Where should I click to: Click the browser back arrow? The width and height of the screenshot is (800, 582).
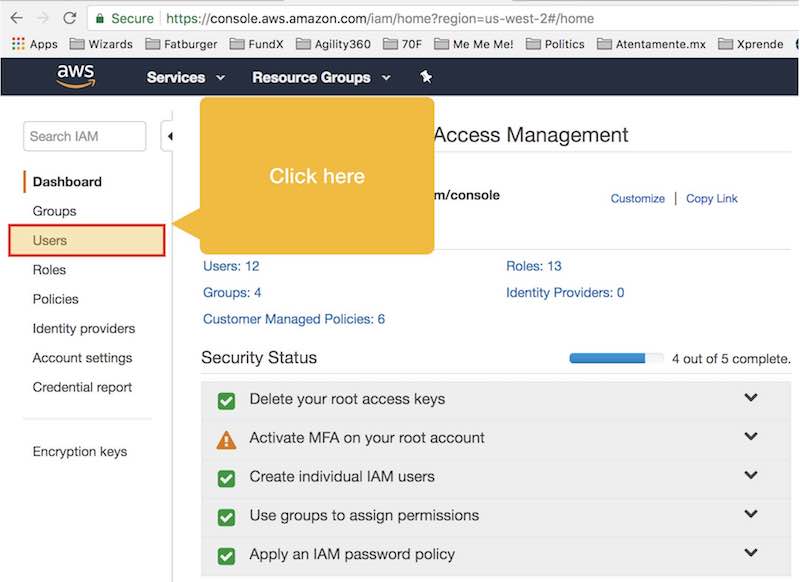17,18
